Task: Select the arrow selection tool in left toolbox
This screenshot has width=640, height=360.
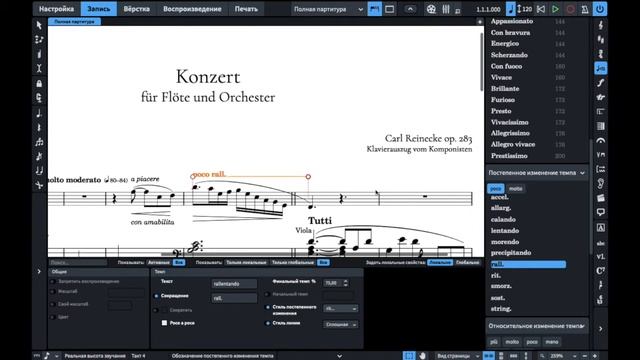Action: (39, 25)
